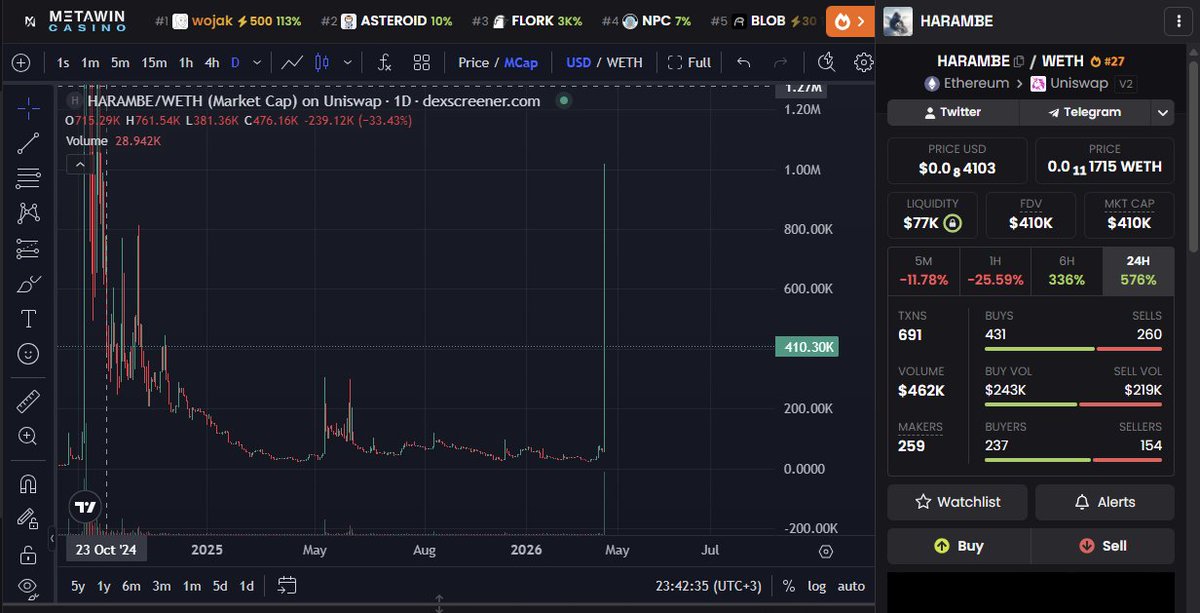The image size is (1200, 613).
Task: Open the Alerts button
Action: point(1105,502)
